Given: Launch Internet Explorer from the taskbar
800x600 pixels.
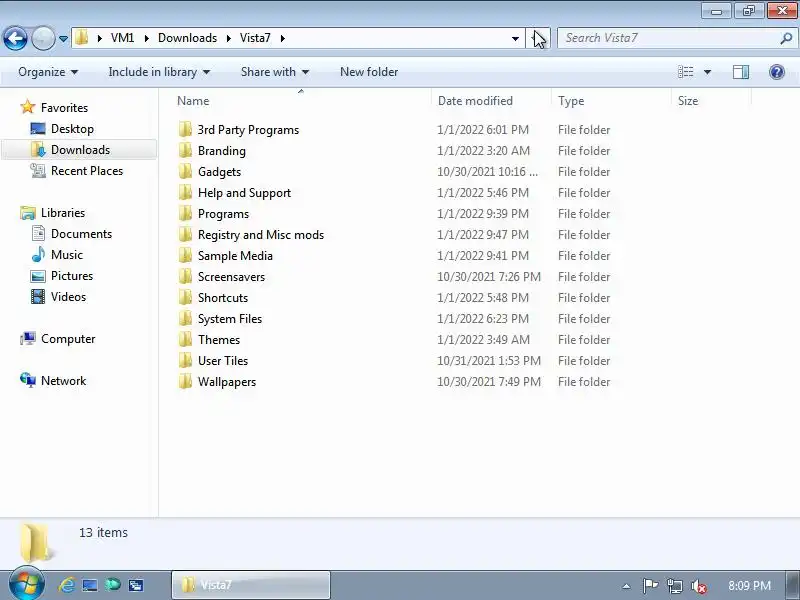Looking at the screenshot, I should pos(66,585).
